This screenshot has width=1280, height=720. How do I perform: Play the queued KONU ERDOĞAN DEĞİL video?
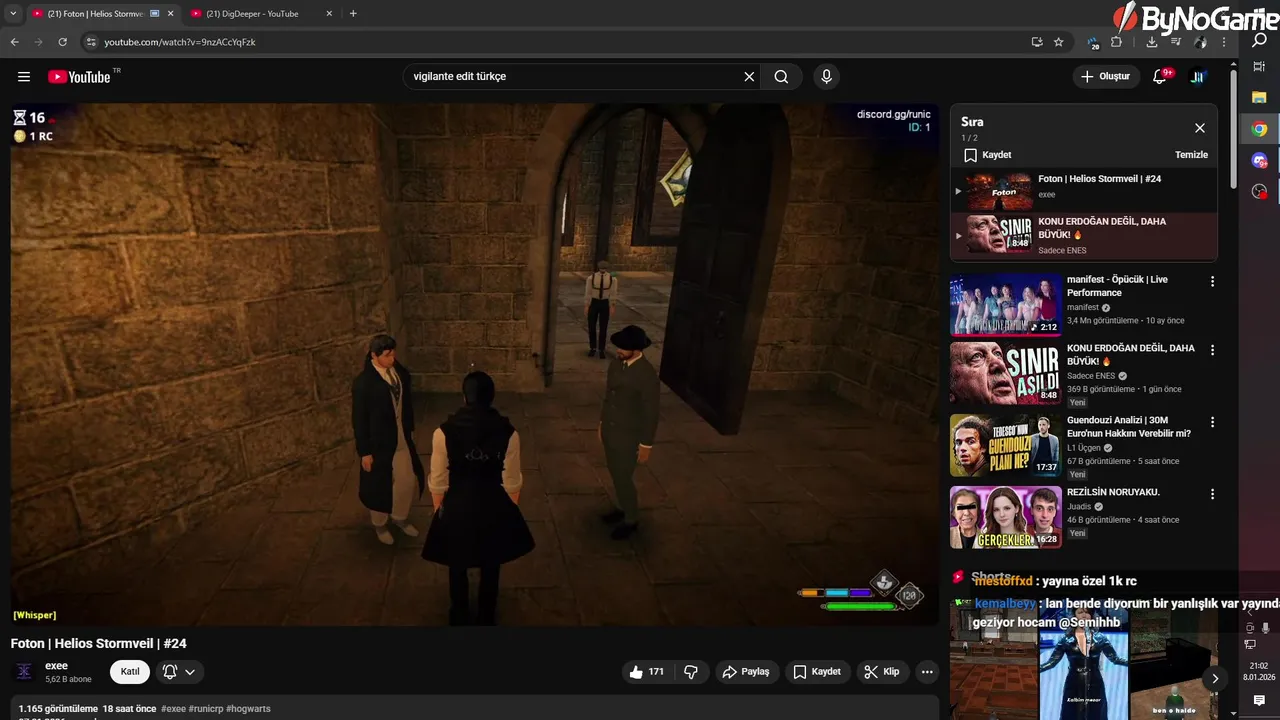(x=1084, y=235)
